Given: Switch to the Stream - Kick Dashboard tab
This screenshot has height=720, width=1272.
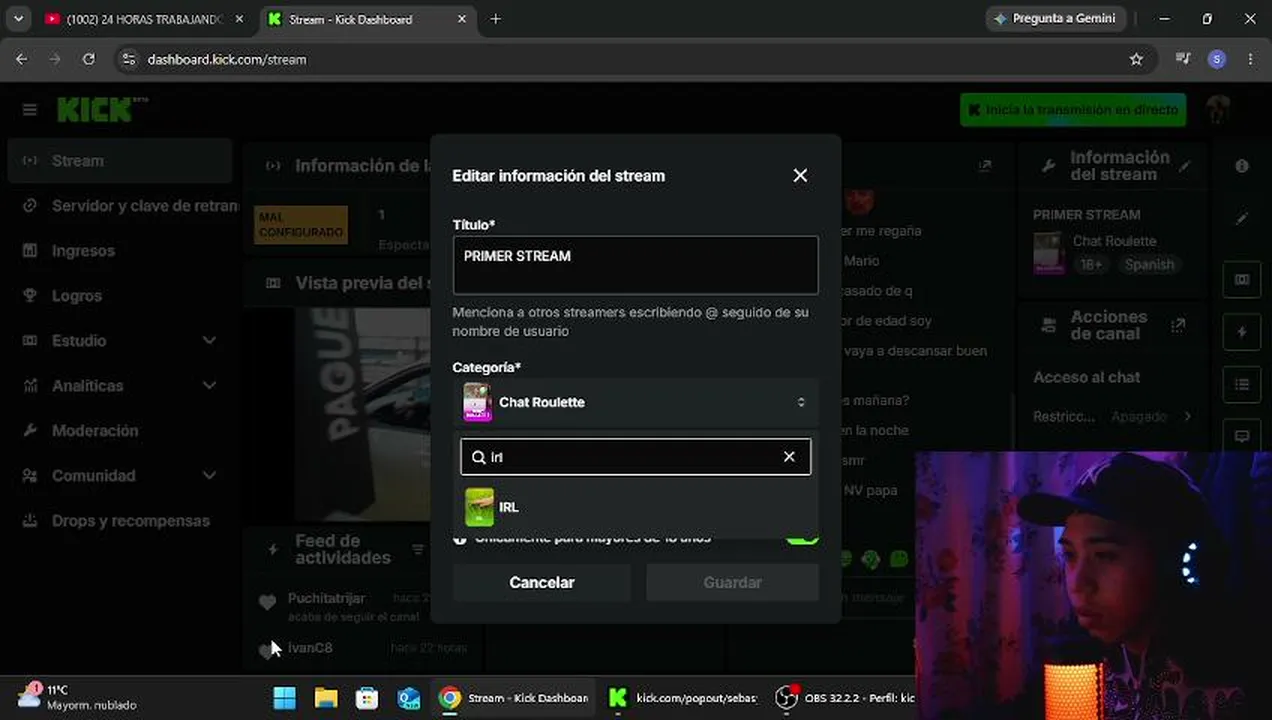Looking at the screenshot, I should (350, 19).
